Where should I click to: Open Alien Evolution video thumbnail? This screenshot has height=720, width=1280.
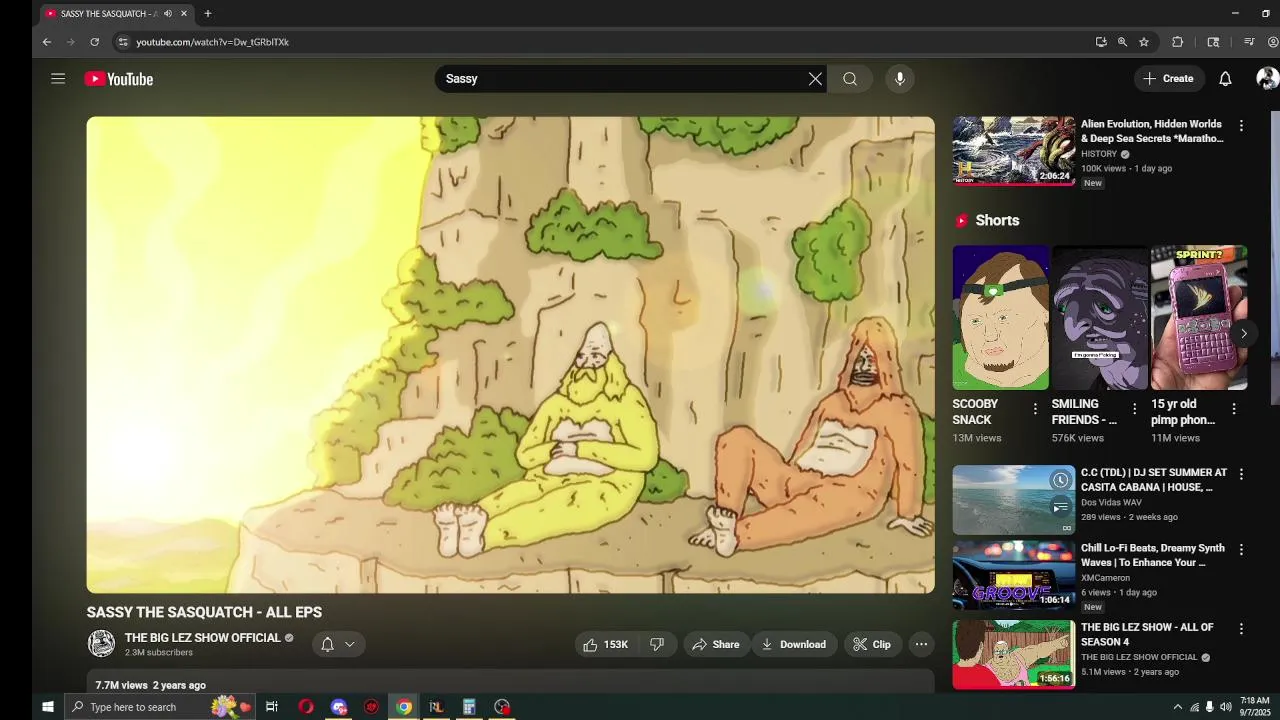point(1013,151)
